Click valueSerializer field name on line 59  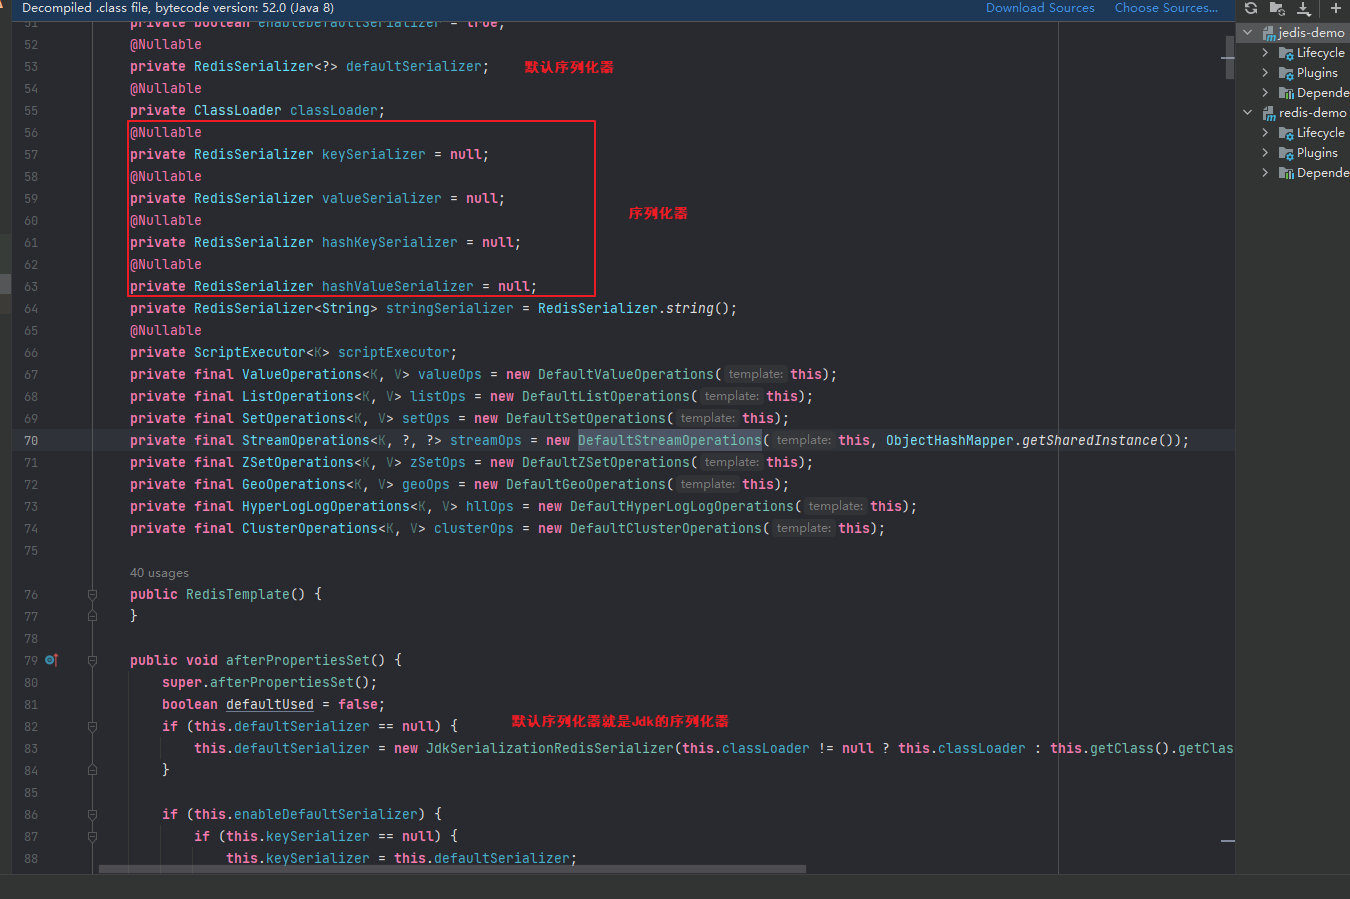382,198
